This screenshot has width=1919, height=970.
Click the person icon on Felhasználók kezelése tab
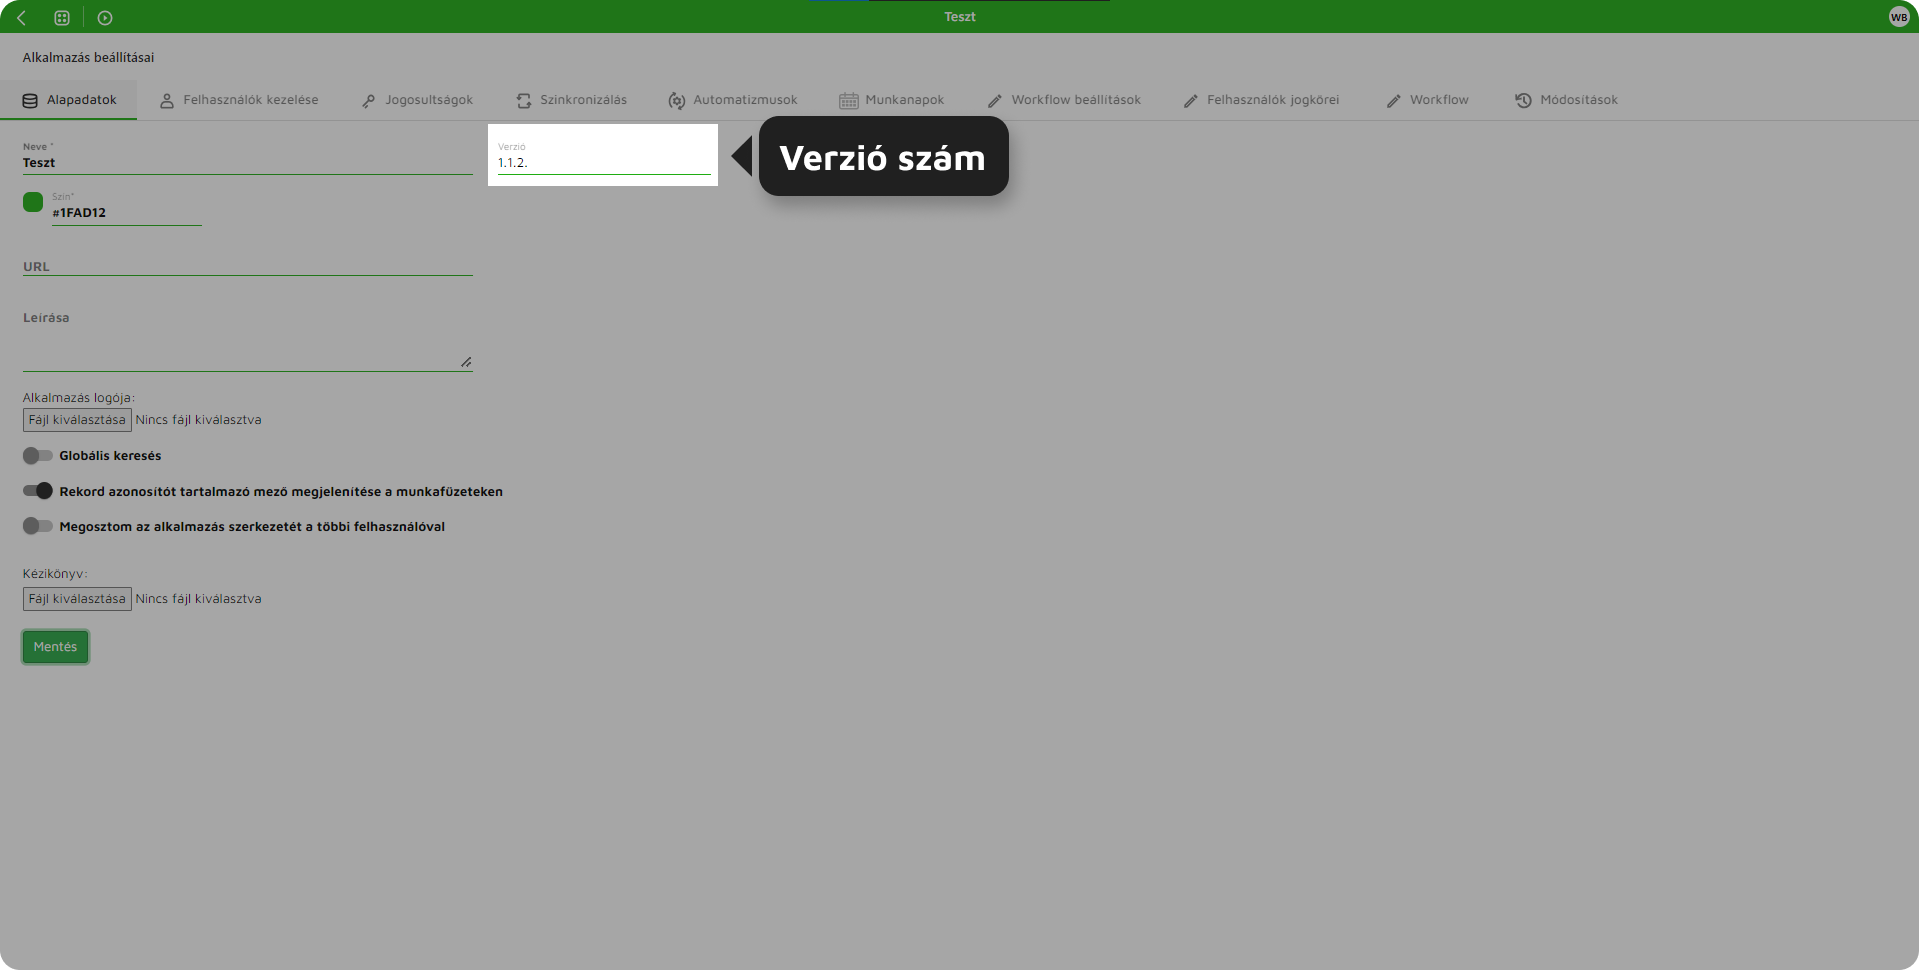click(167, 101)
